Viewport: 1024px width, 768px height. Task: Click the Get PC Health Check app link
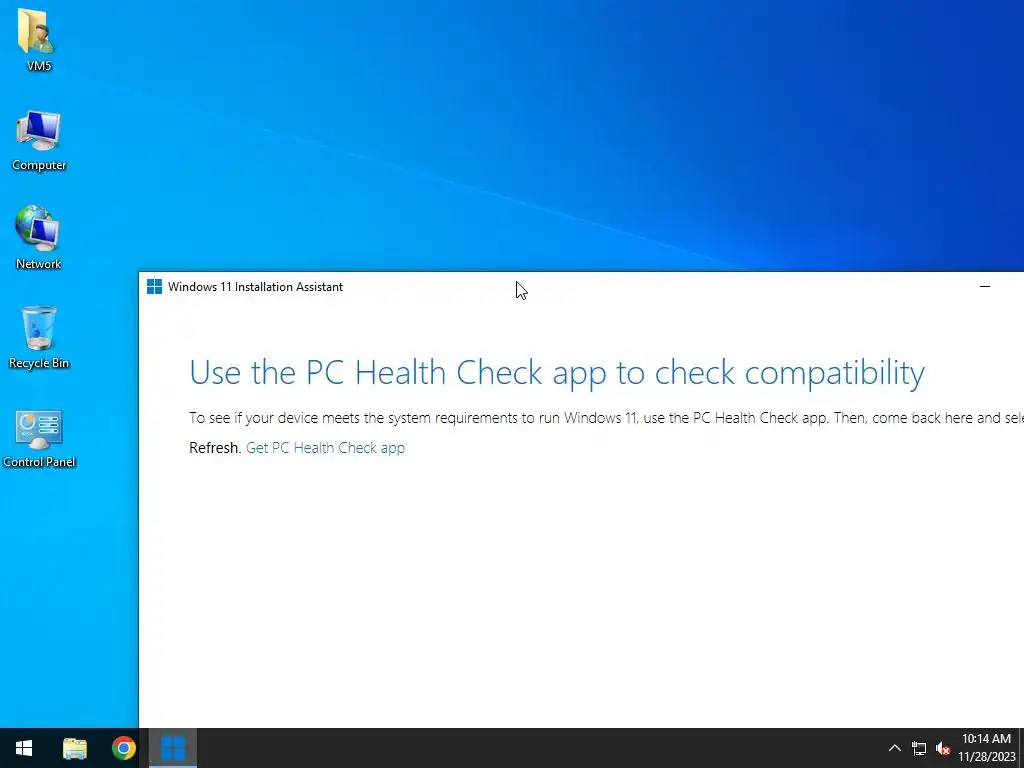(x=325, y=448)
